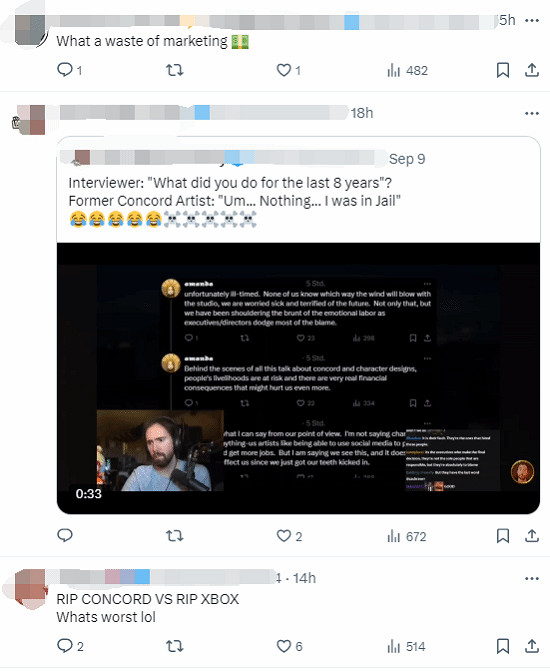
Task: View analytics showing 672 views
Action: point(407,536)
